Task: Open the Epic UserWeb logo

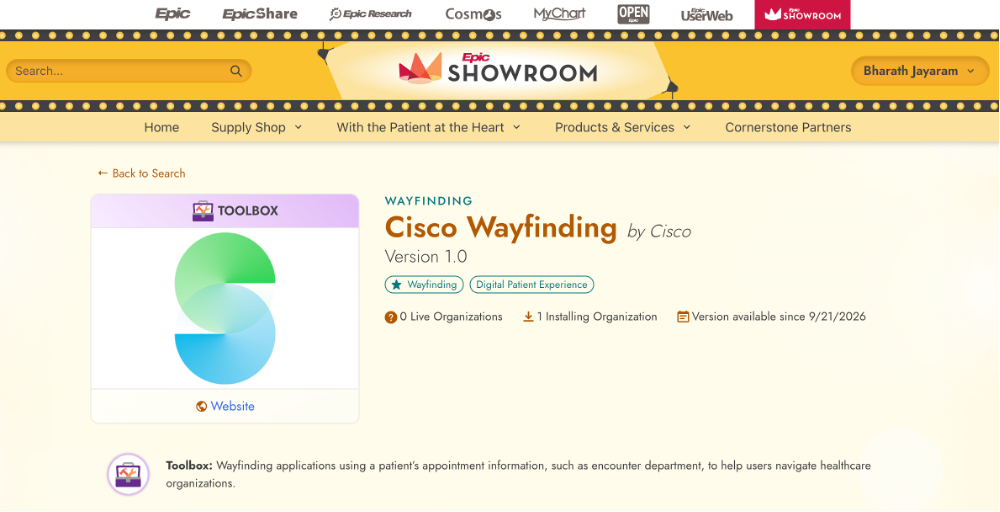Action: tap(707, 14)
